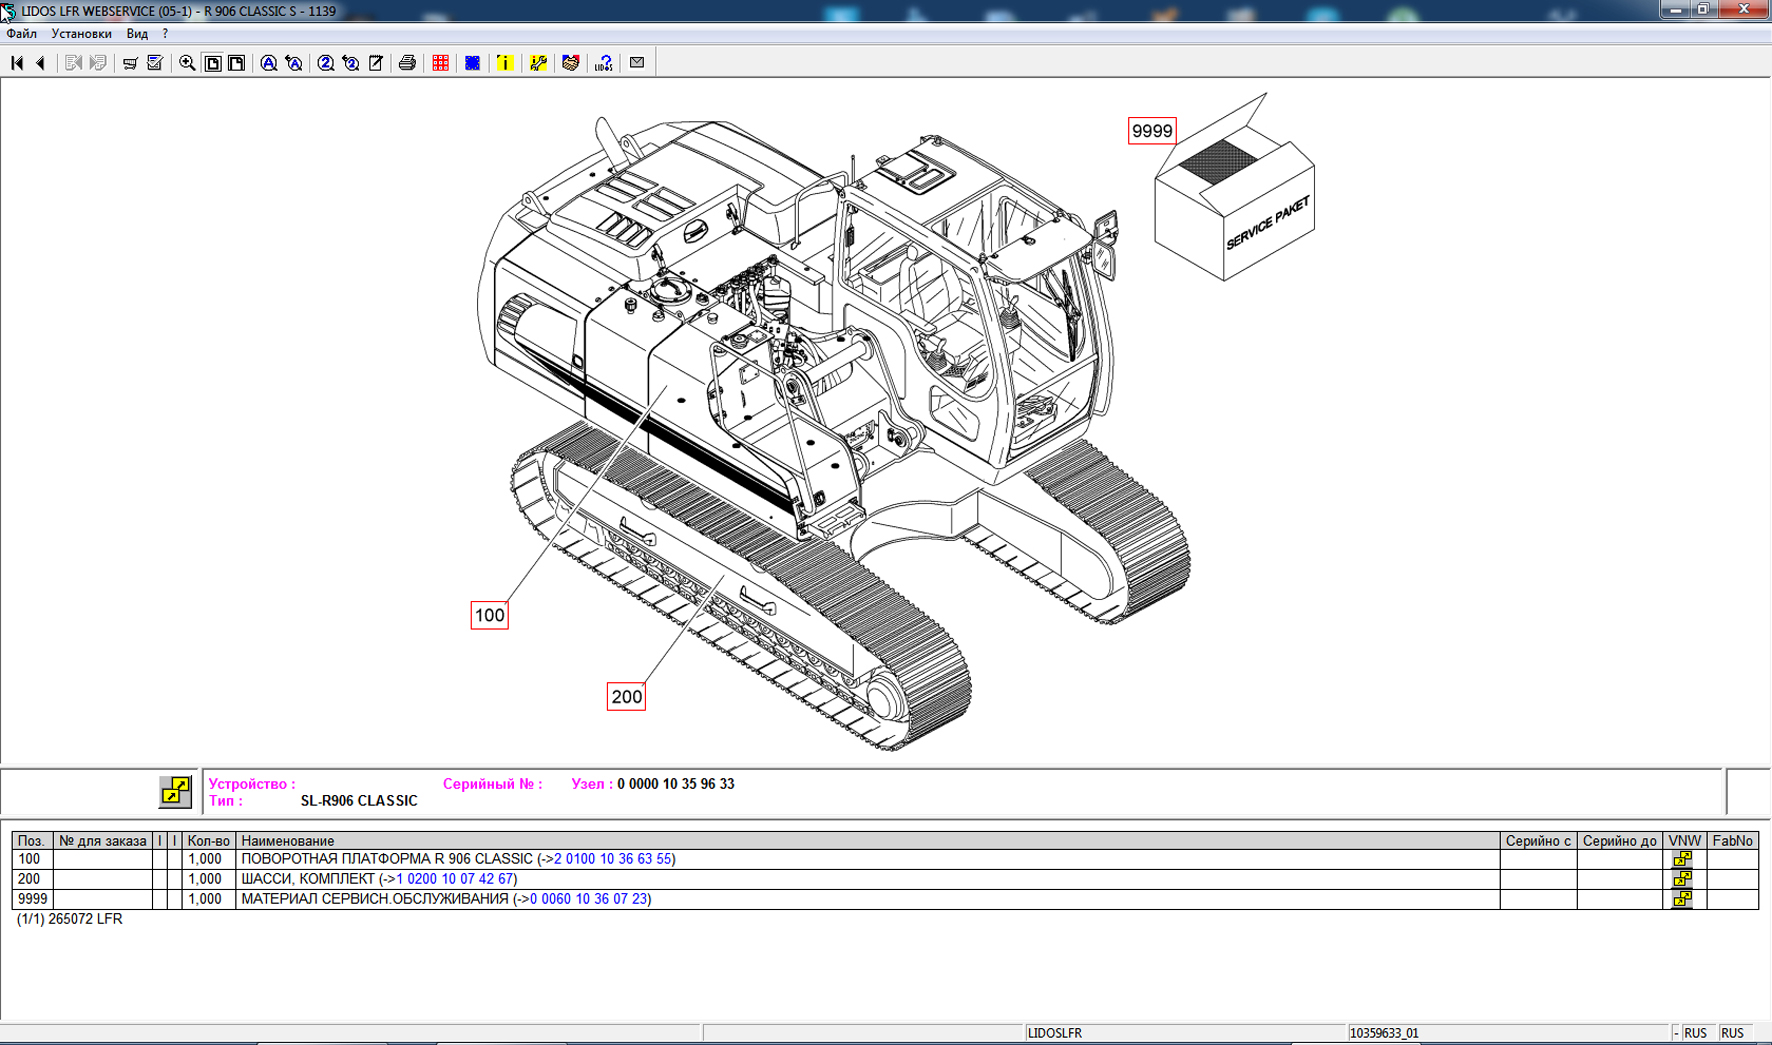Click the handshake icon in toolbar
Screen dimensions: 1772x1045
click(x=571, y=63)
